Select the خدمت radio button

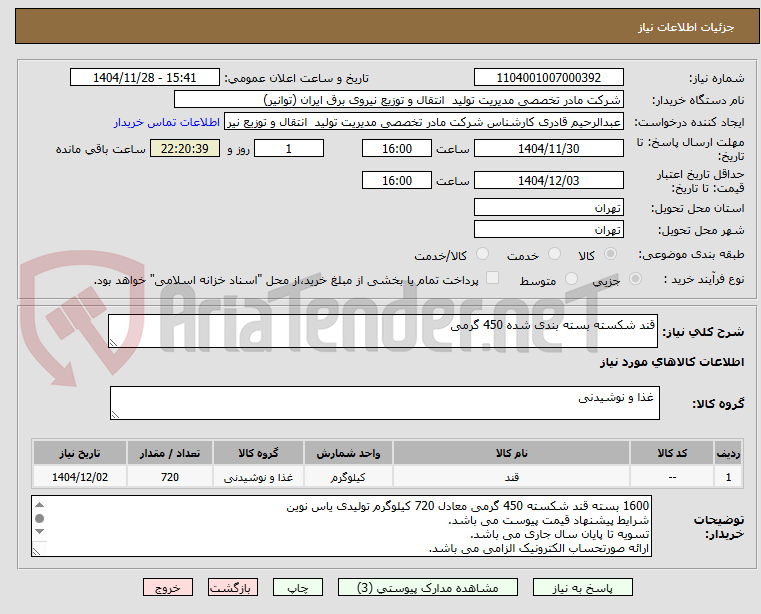554,254
